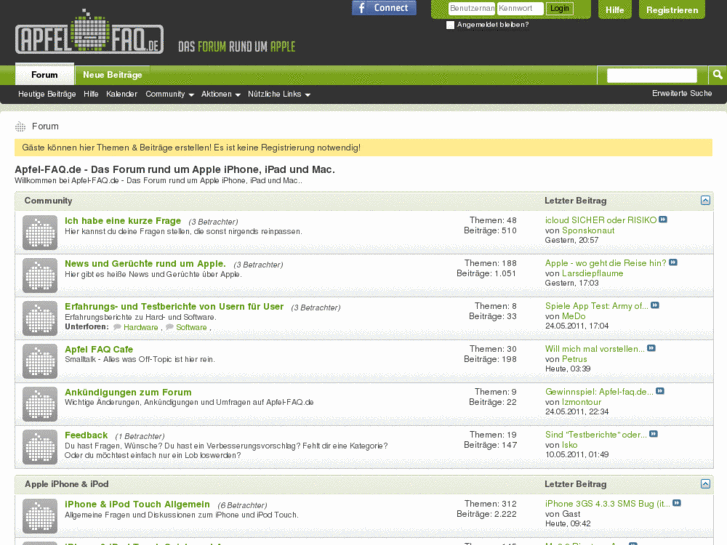The height and width of the screenshot is (545, 727).
Task: Click Hilfe in the sub navigation bar
Action: [x=91, y=94]
